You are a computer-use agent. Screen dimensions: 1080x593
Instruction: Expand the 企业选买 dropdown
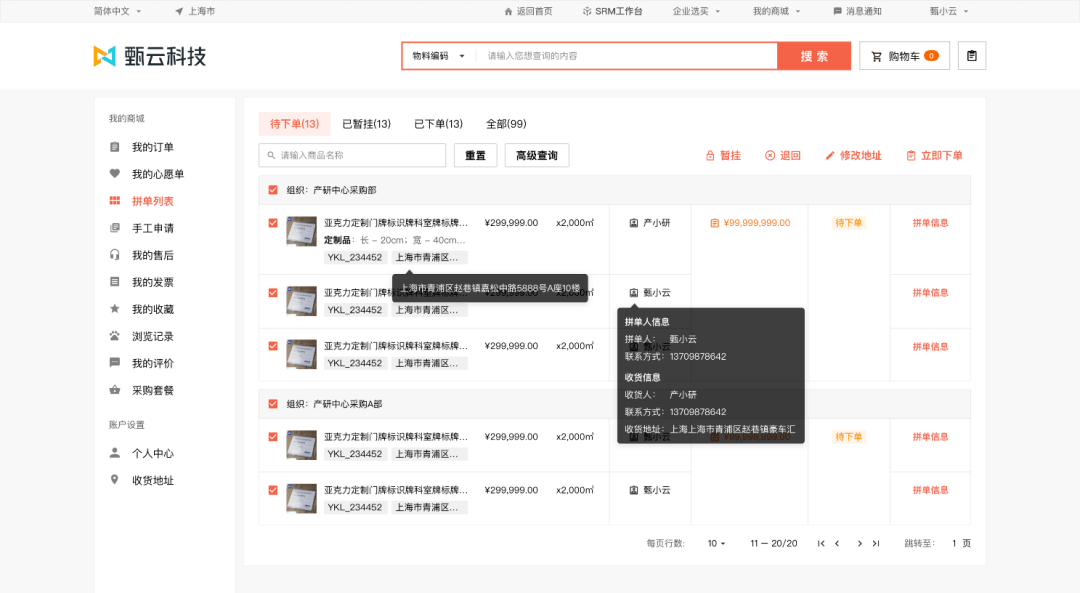(696, 11)
